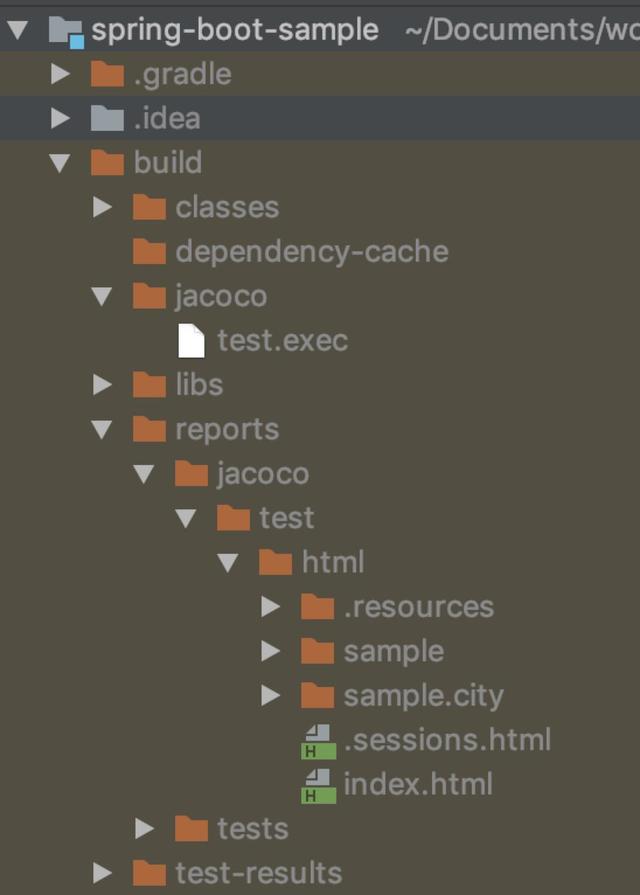The image size is (640, 895).
Task: Expand the .gradle directory
Action: pyautogui.click(x=60, y=73)
